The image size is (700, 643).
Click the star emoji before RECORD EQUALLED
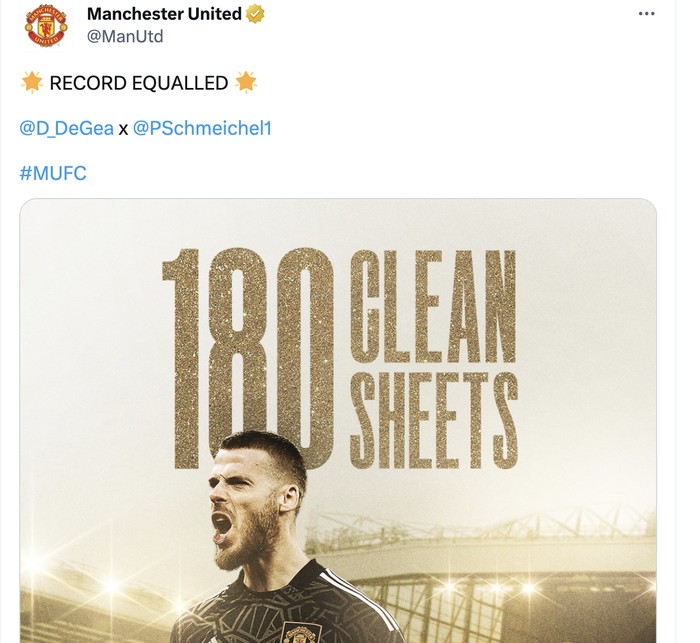[x=31, y=83]
